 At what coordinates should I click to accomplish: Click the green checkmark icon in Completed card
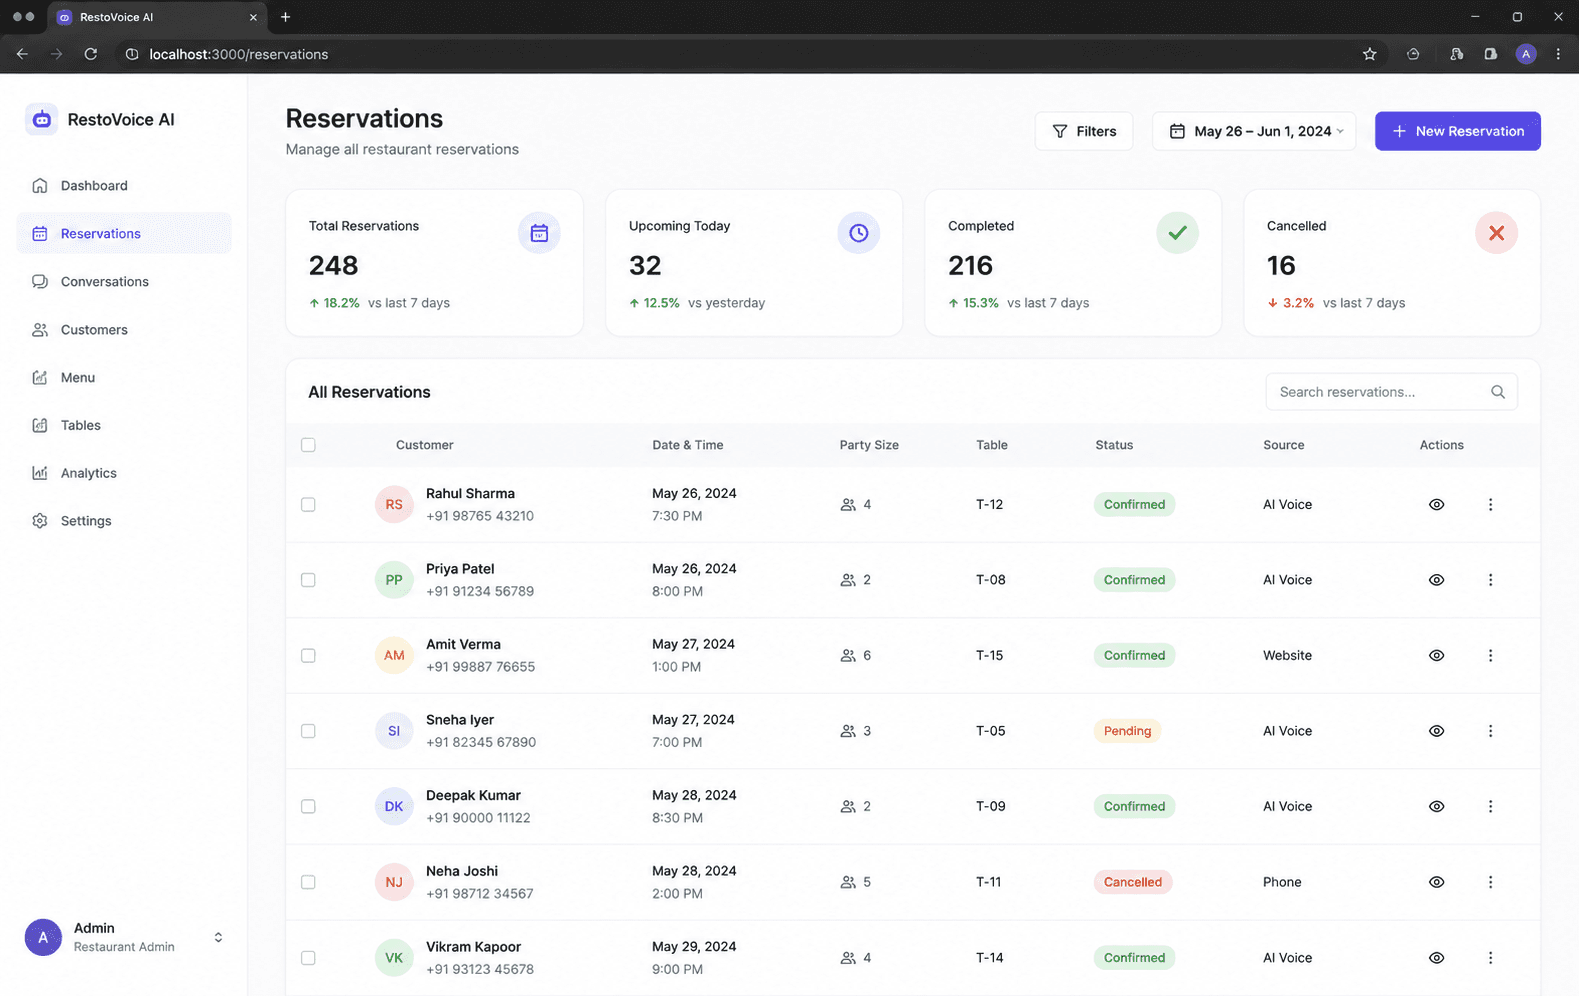[x=1177, y=233]
